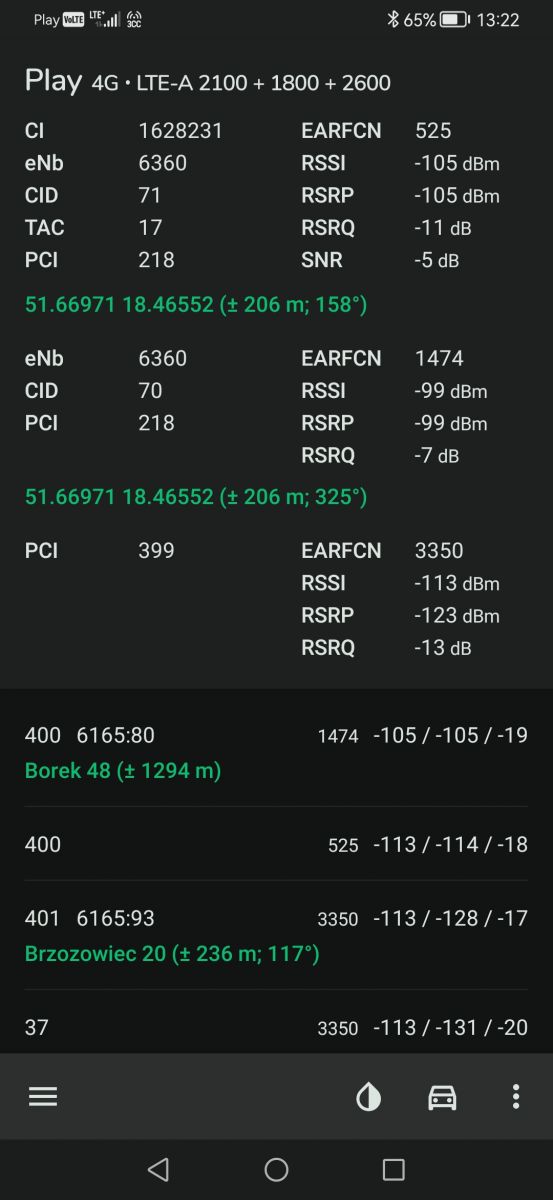This screenshot has width=553, height=1200.
Task: Tap the VoLTE indicator in status bar
Action: [73, 19]
